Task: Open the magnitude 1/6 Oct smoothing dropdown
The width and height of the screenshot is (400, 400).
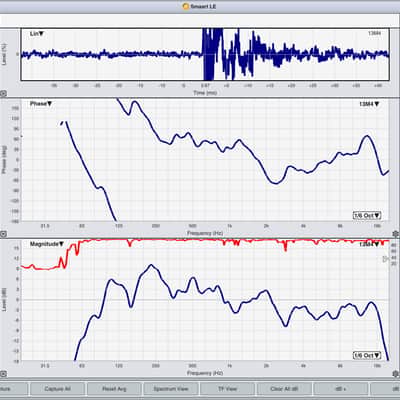Action: tap(367, 355)
